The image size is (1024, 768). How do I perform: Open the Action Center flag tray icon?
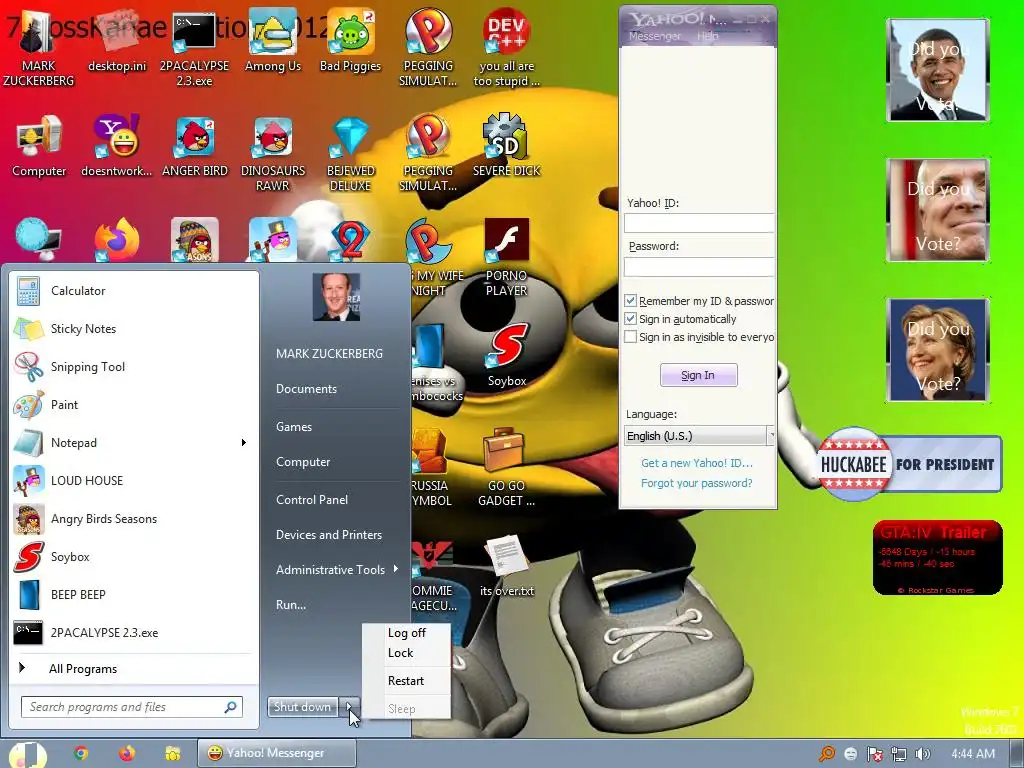[874, 754]
